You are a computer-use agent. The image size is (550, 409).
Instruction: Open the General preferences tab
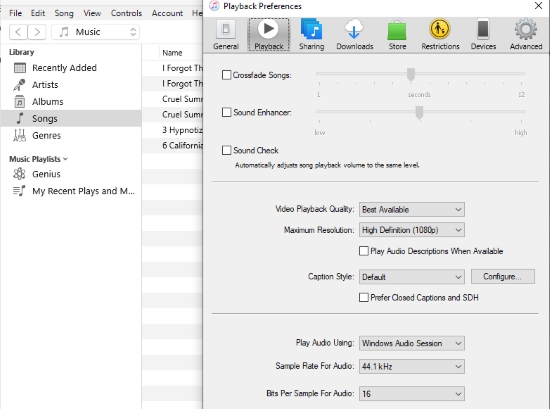coord(226,34)
